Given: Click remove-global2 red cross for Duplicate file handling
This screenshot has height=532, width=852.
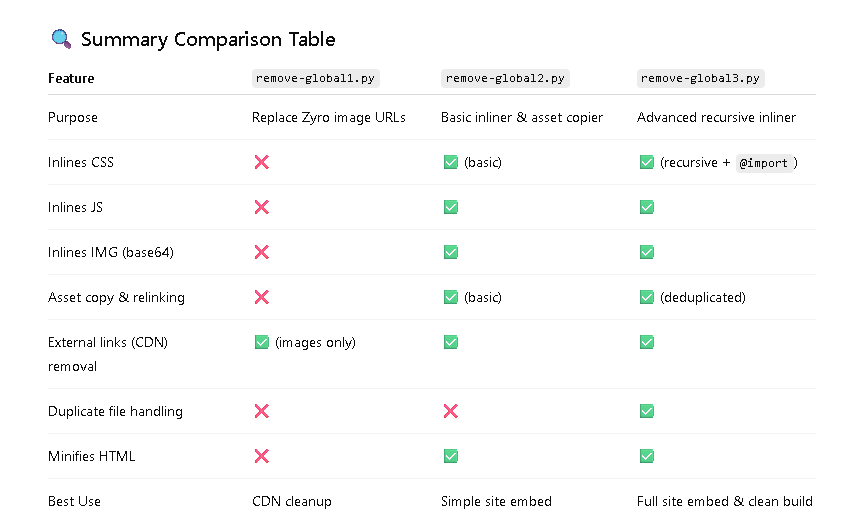Looking at the screenshot, I should point(450,411).
